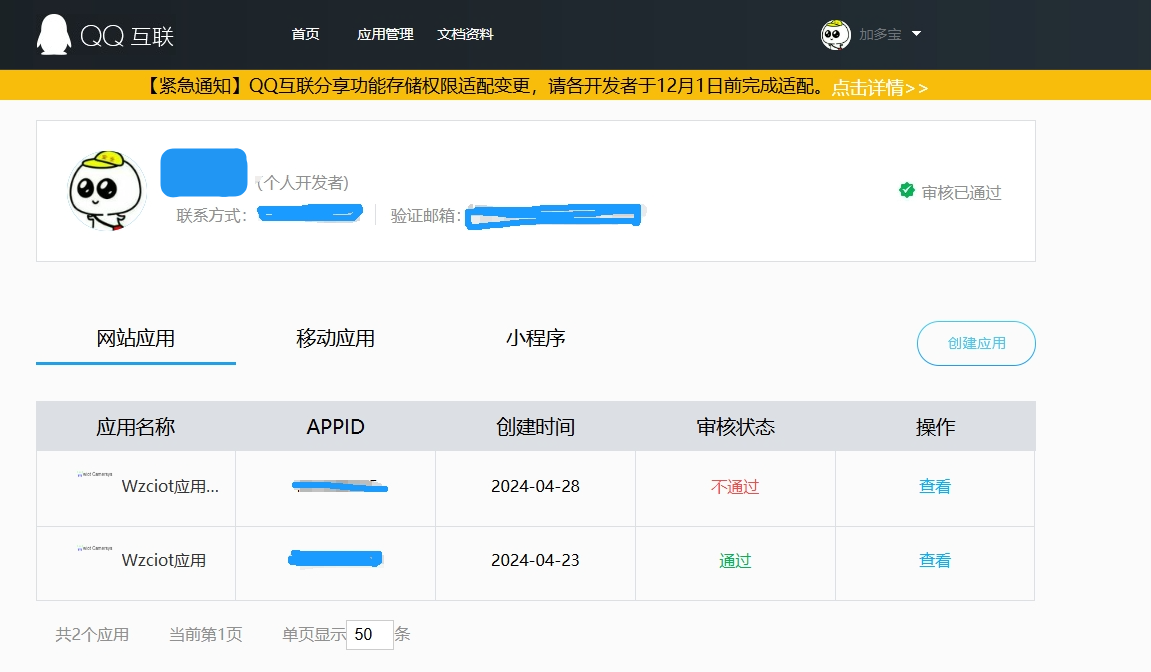Expand the 加多宝 account dropdown arrow
The width and height of the screenshot is (1151, 672).
[x=916, y=33]
